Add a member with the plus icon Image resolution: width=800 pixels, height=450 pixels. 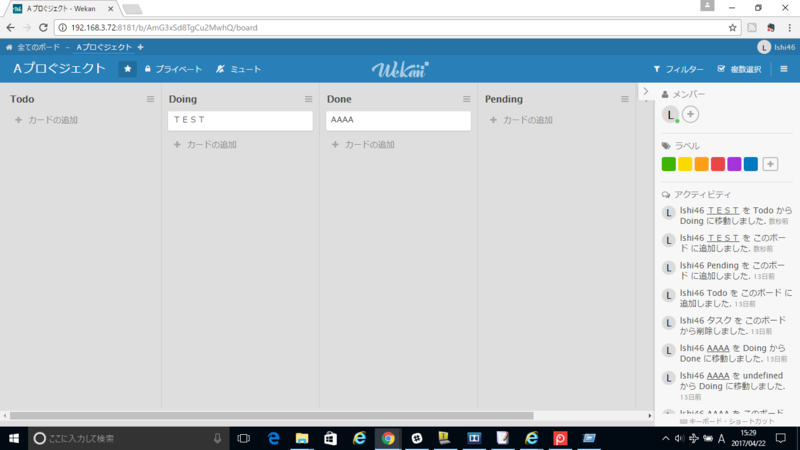point(690,114)
